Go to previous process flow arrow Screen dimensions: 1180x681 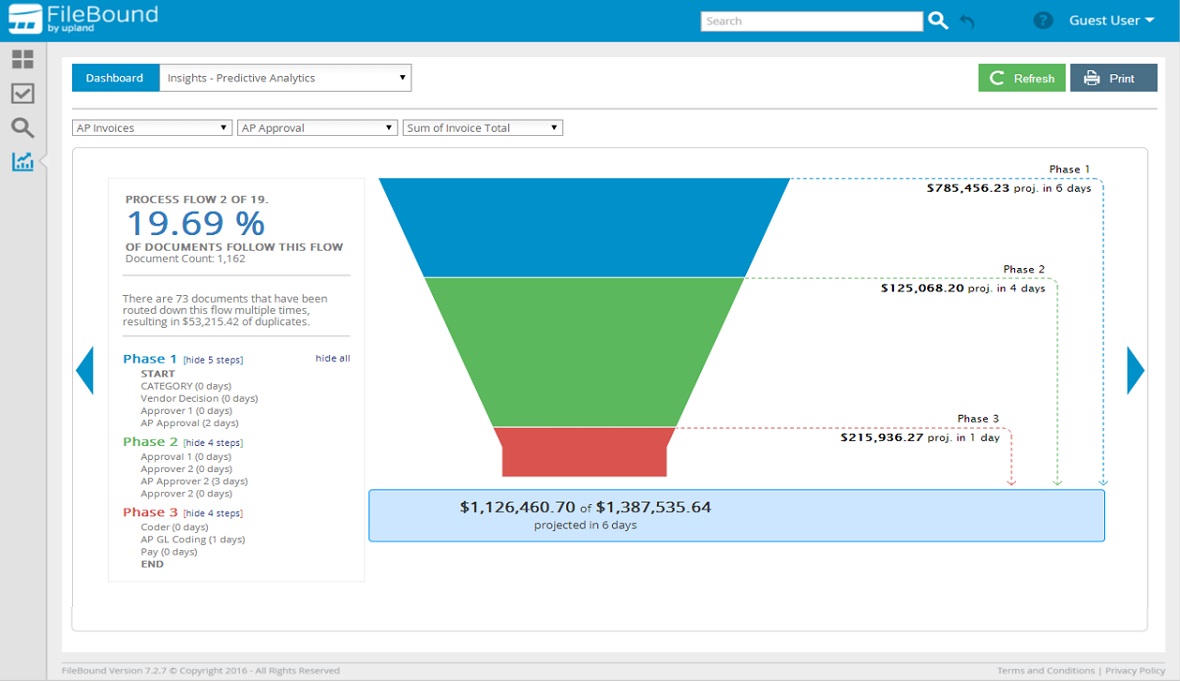85,370
